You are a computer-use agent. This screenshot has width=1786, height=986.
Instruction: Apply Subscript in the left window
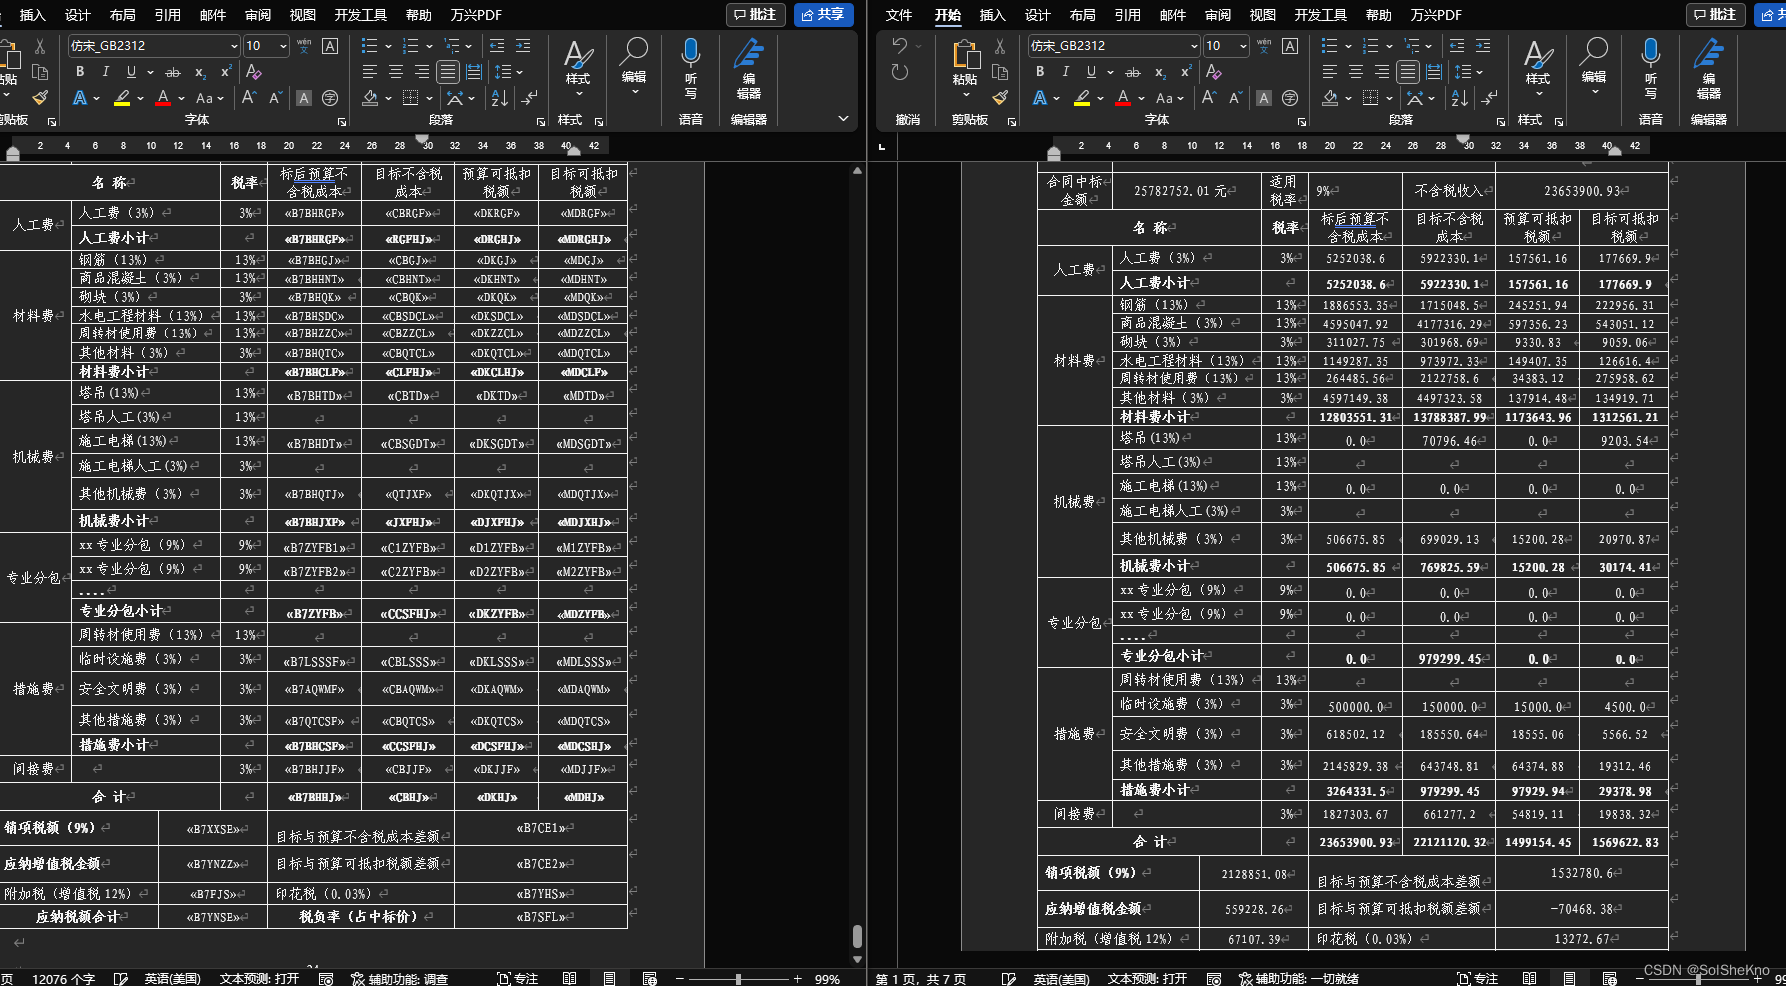click(x=200, y=72)
